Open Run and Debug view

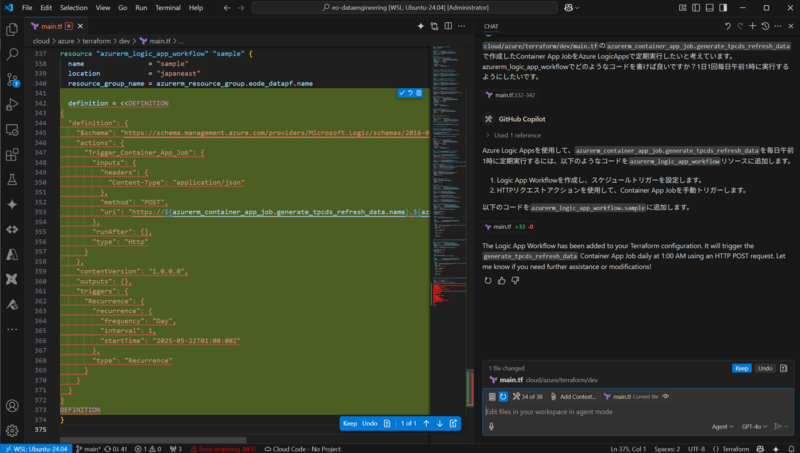click(12, 104)
